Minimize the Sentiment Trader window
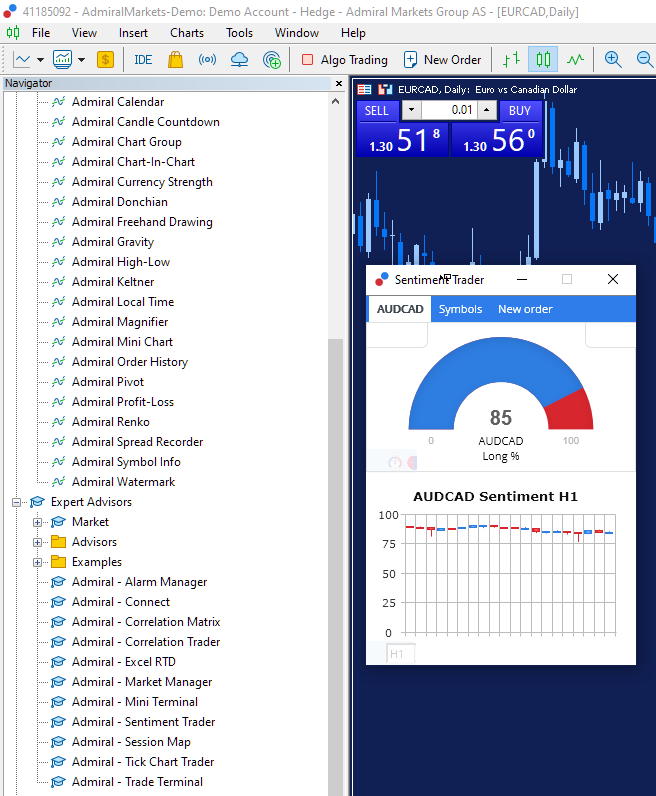The width and height of the screenshot is (656, 796). [521, 279]
